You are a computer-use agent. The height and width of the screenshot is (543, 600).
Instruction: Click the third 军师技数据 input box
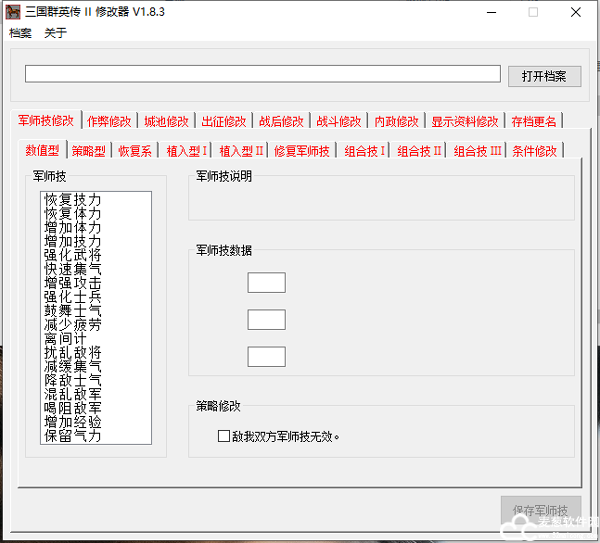(x=266, y=357)
